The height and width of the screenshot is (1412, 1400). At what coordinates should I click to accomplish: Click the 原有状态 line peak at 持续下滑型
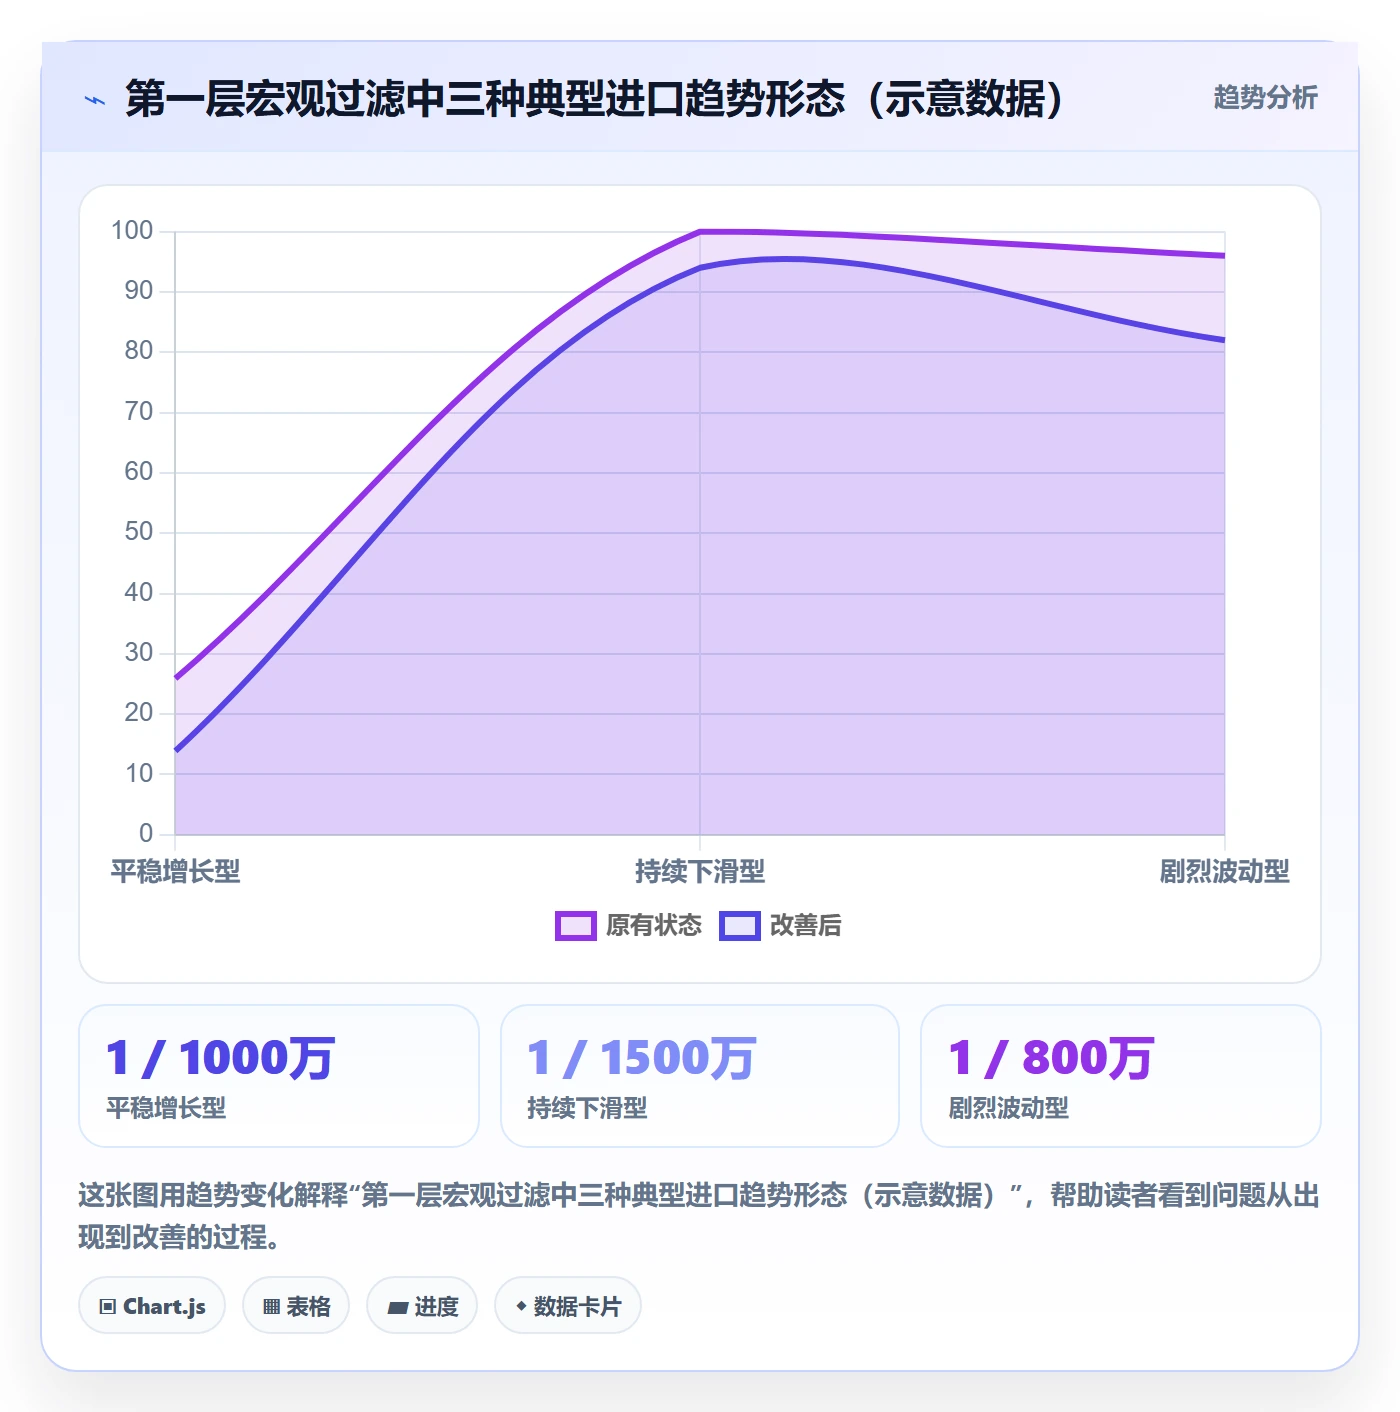[x=700, y=232]
